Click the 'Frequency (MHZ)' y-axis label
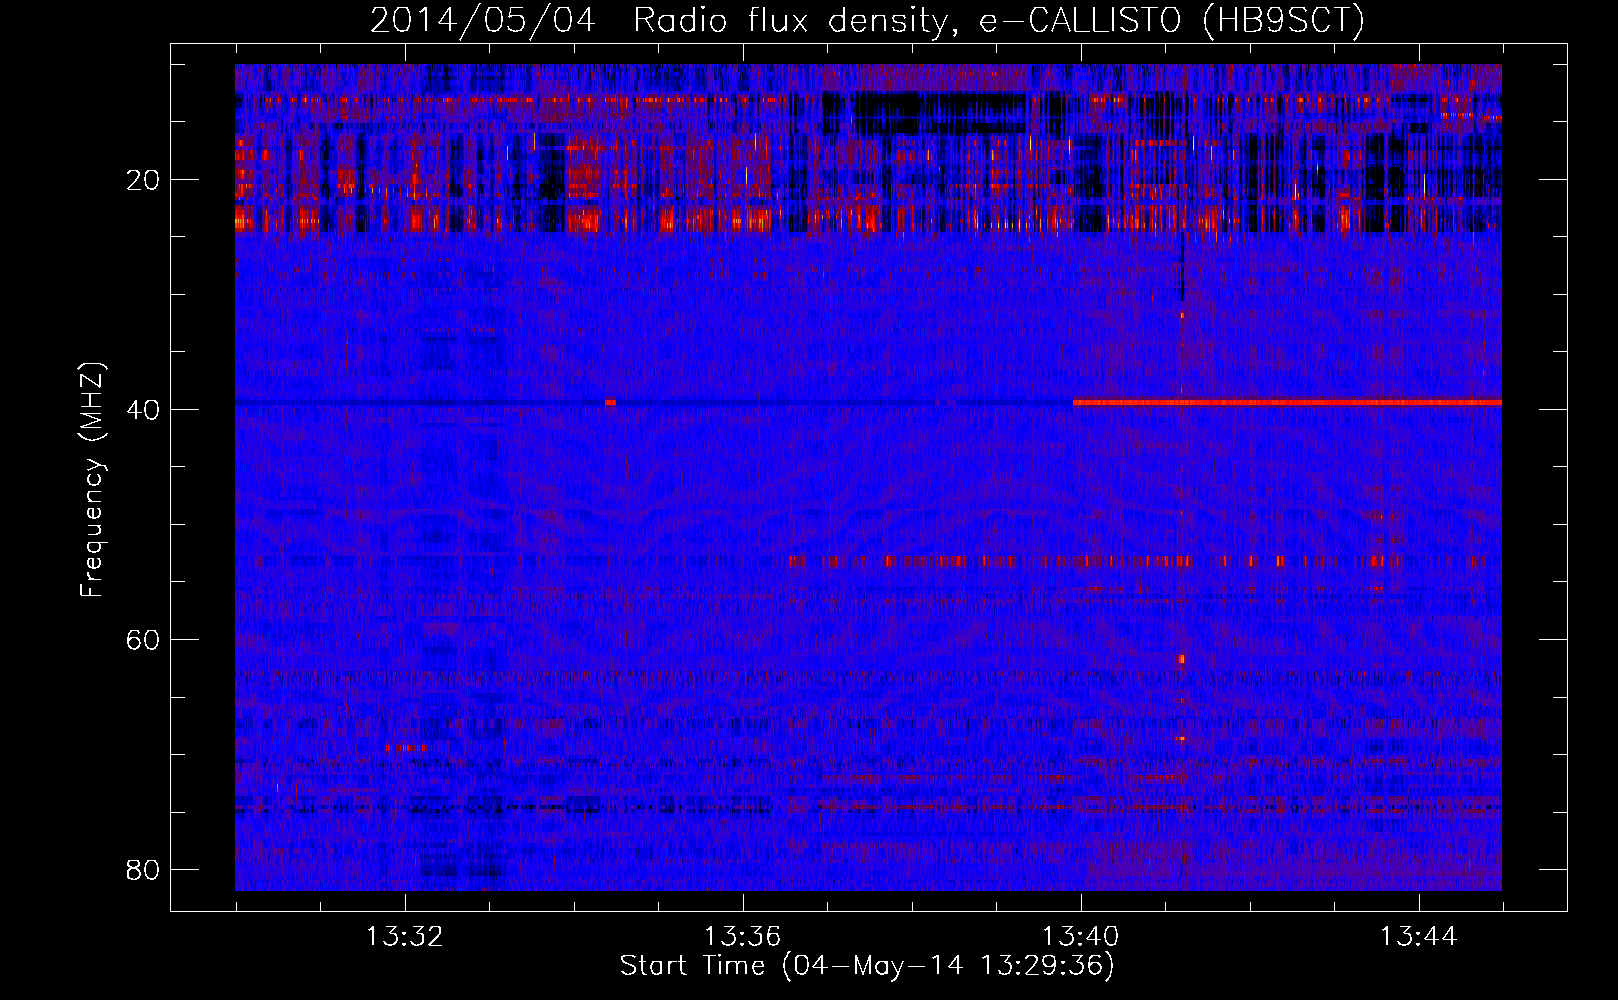This screenshot has width=1618, height=1000. pos(92,481)
